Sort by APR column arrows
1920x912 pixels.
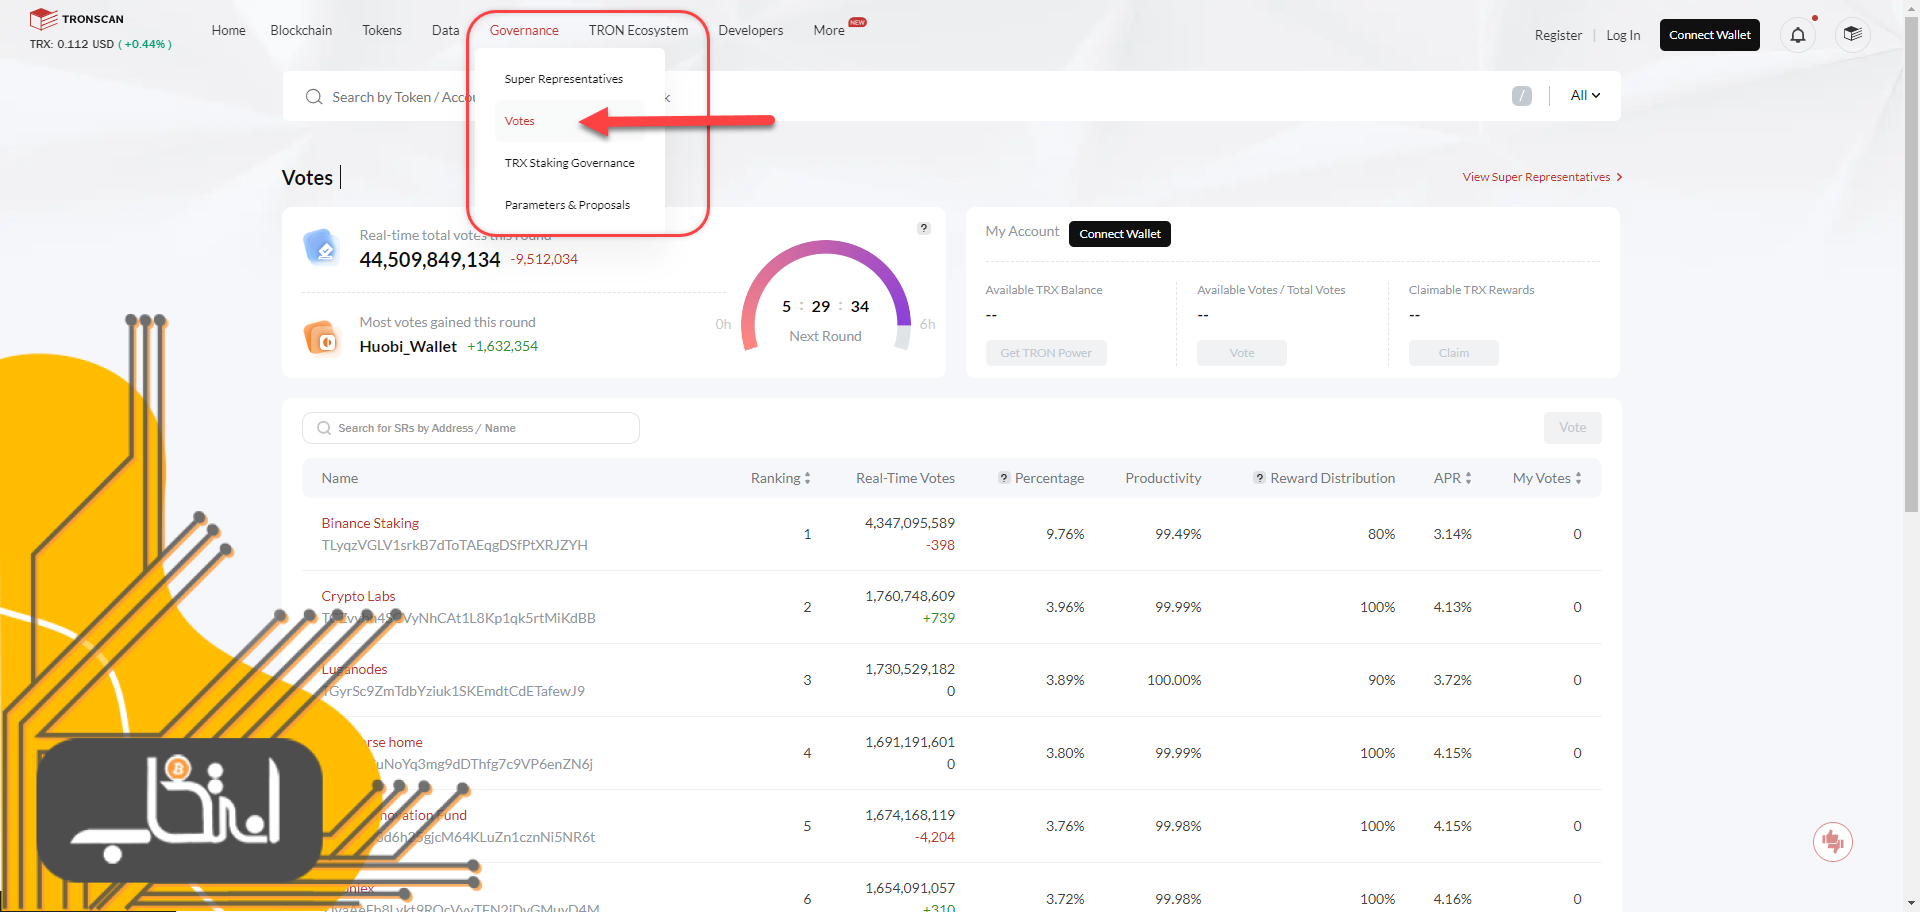pos(1468,478)
